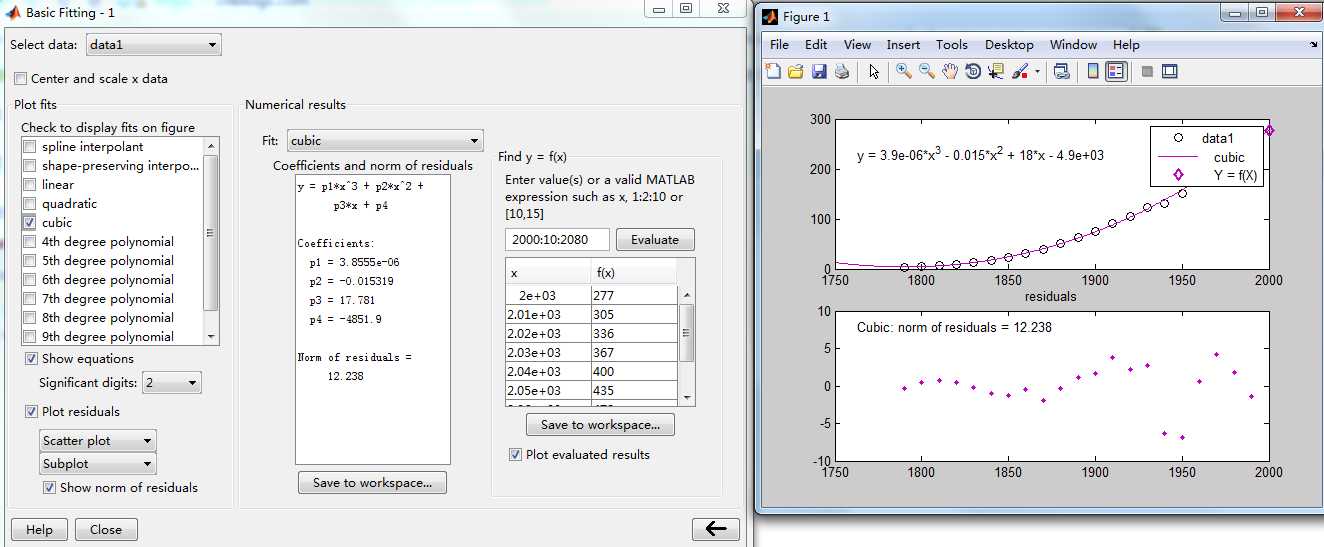1324x547 pixels.
Task: Select the Brush data tool
Action: pyautogui.click(x=1020, y=71)
